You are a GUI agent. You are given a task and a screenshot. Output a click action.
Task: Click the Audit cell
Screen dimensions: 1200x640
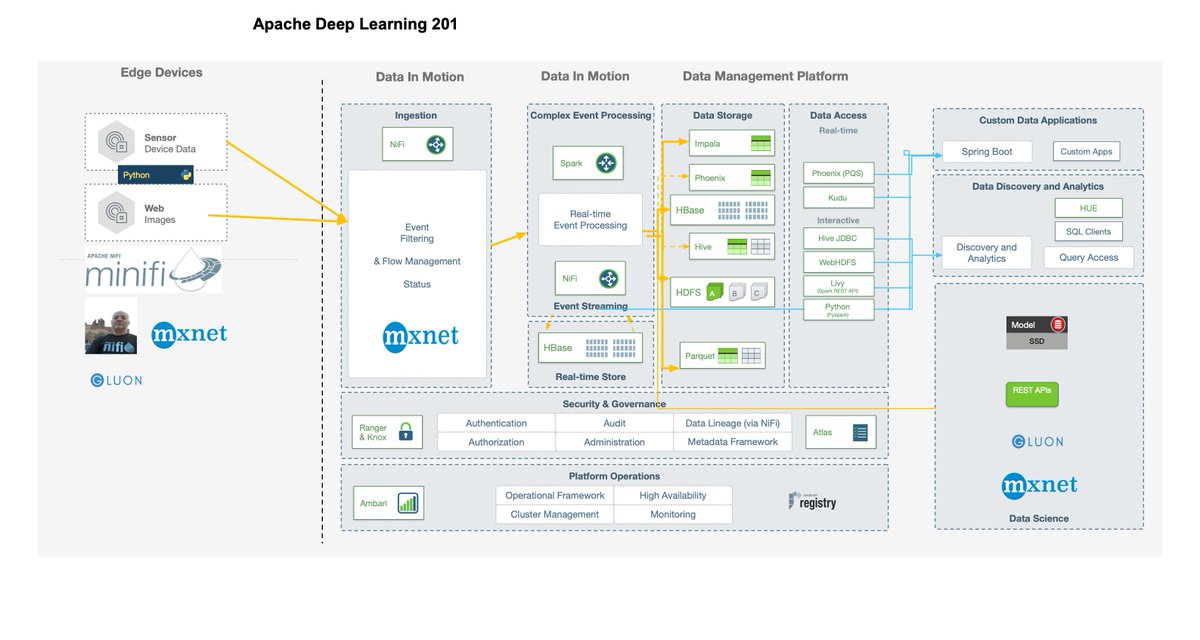(614, 423)
